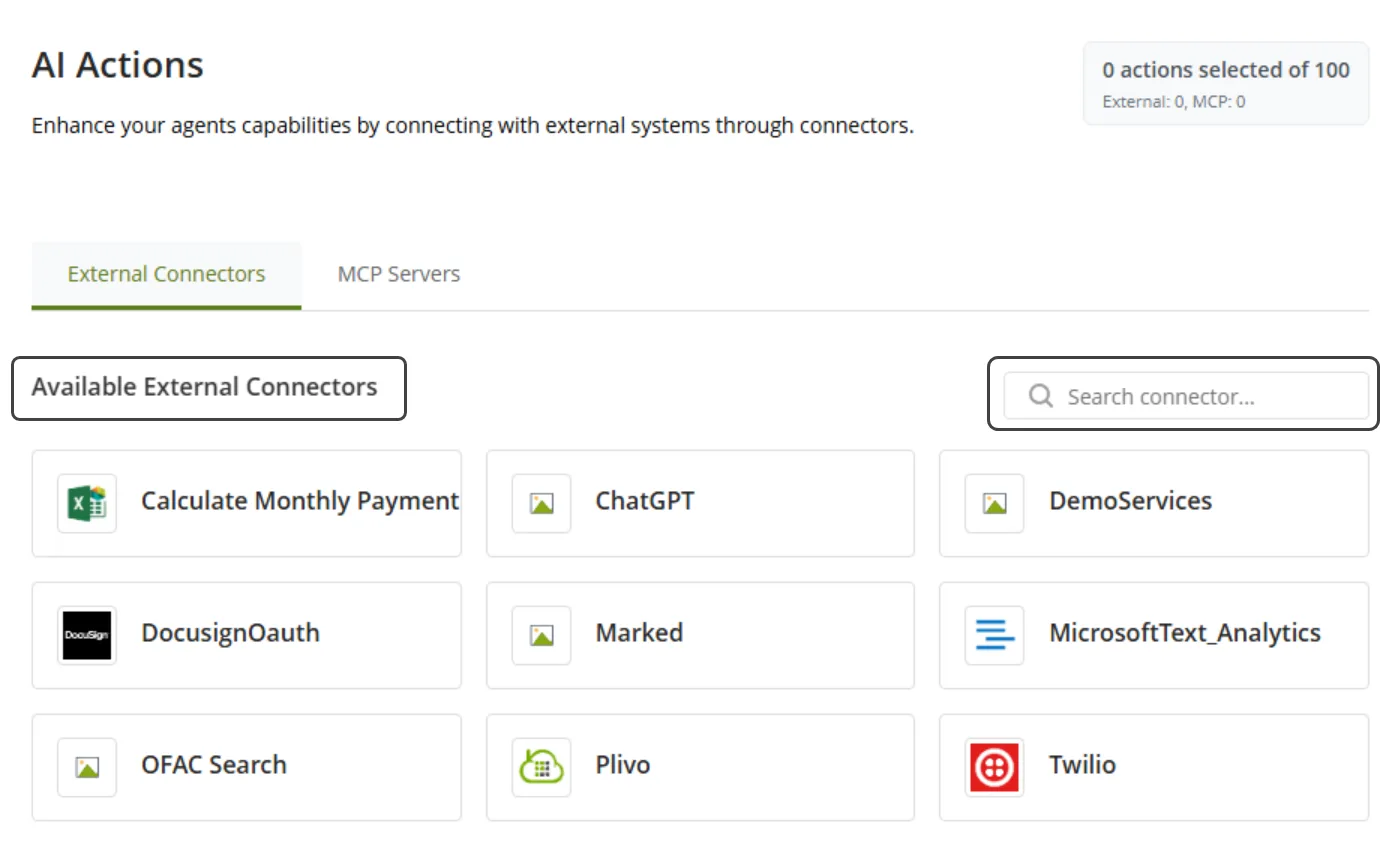Click the Available External Connectors heading
The height and width of the screenshot is (842, 1395).
205,387
